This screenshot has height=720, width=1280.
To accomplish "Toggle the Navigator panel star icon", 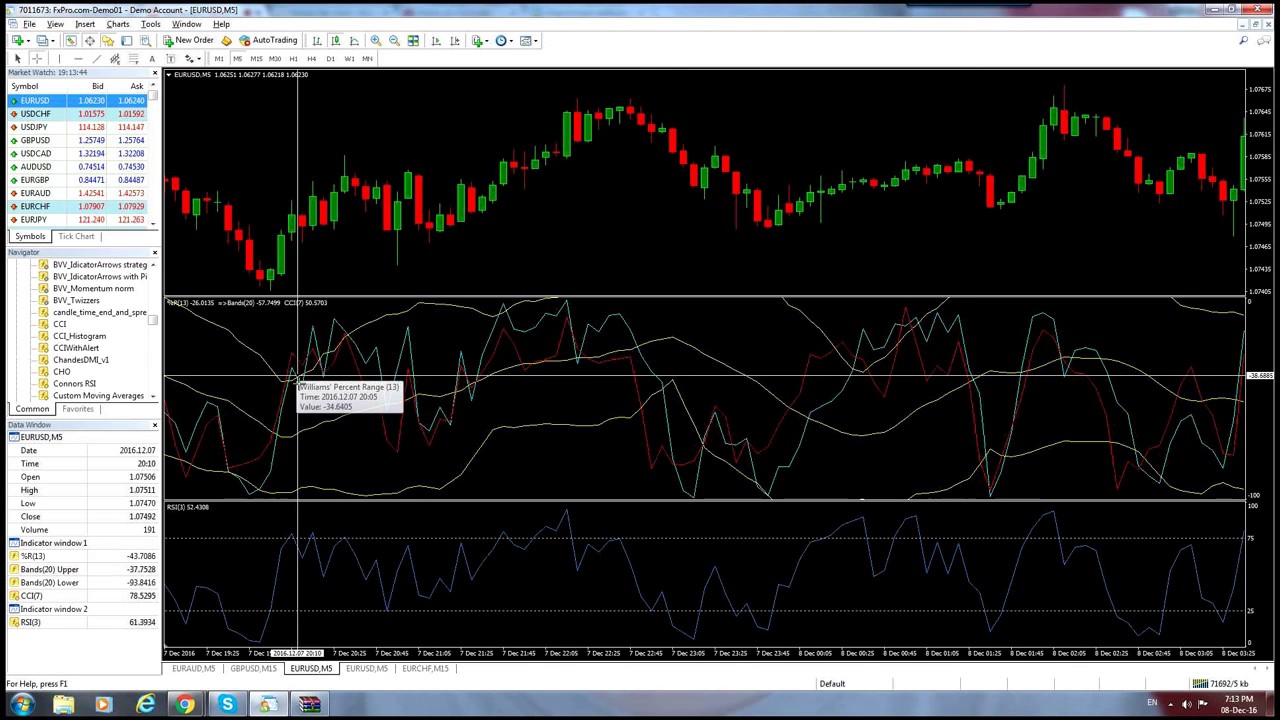I will tap(108, 41).
